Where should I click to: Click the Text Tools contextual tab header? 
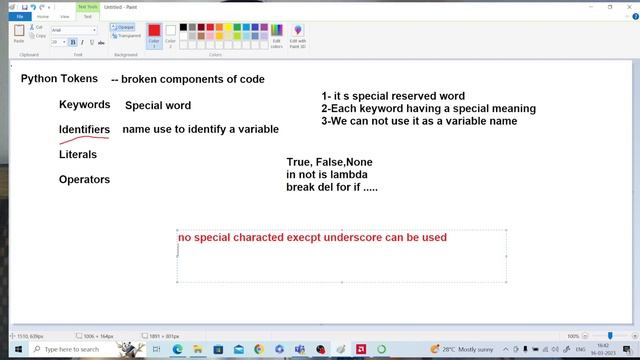[87, 7]
